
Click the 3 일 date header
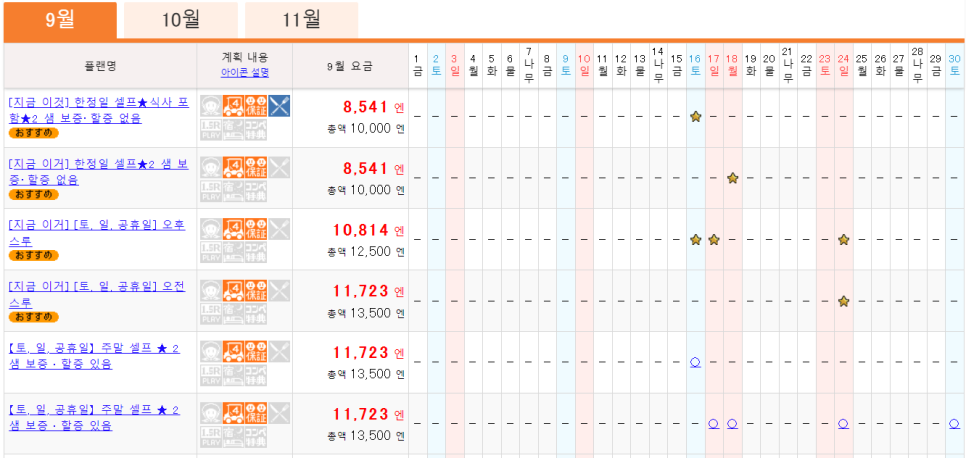coord(455,65)
